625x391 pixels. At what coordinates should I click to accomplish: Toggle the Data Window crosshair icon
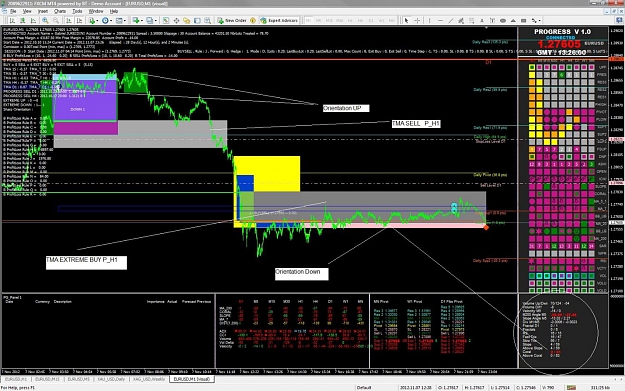click(x=176, y=20)
